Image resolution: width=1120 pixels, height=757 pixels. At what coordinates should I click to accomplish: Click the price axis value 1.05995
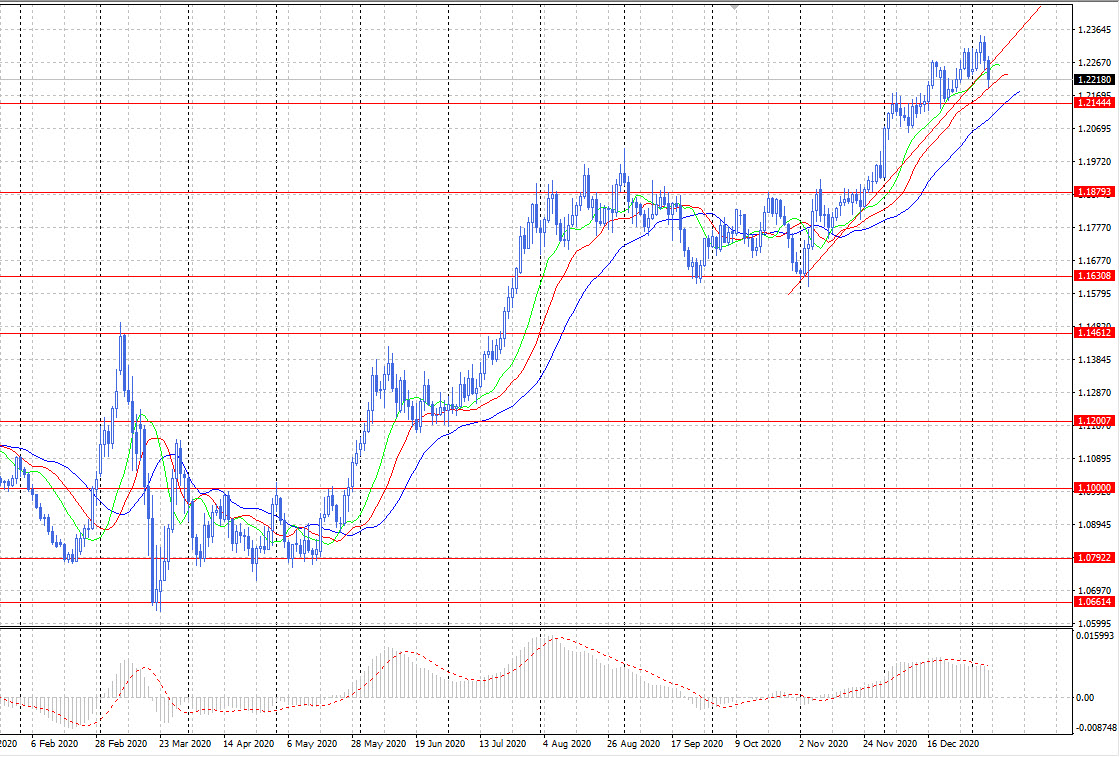pyautogui.click(x=1094, y=623)
